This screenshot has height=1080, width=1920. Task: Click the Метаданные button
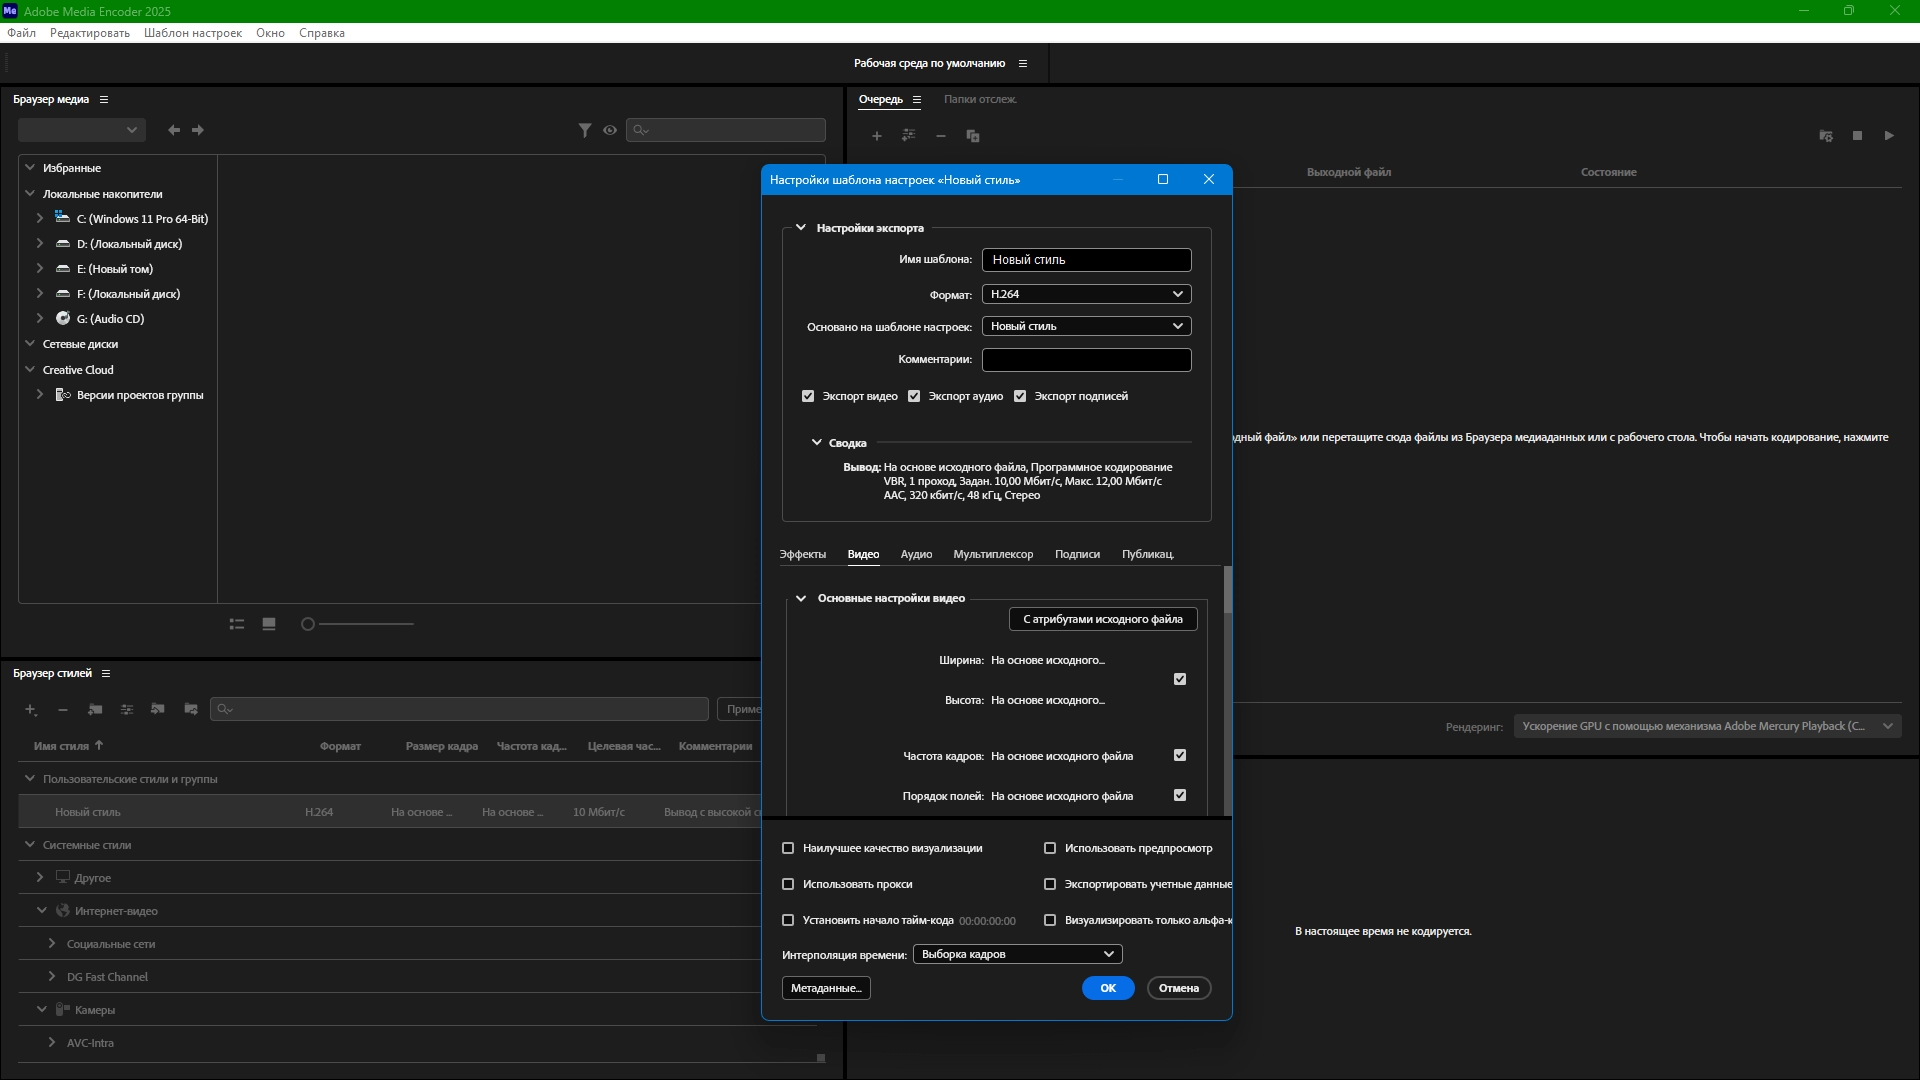click(826, 988)
